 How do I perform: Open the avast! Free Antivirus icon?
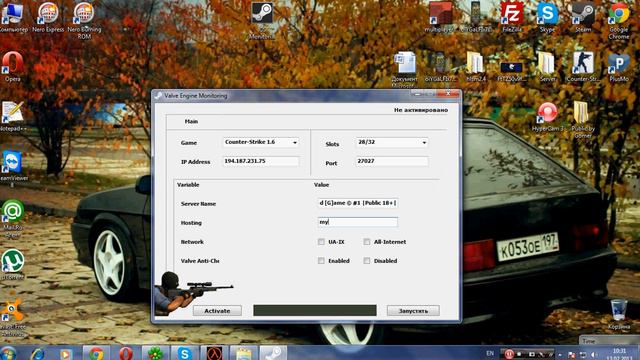point(13,318)
